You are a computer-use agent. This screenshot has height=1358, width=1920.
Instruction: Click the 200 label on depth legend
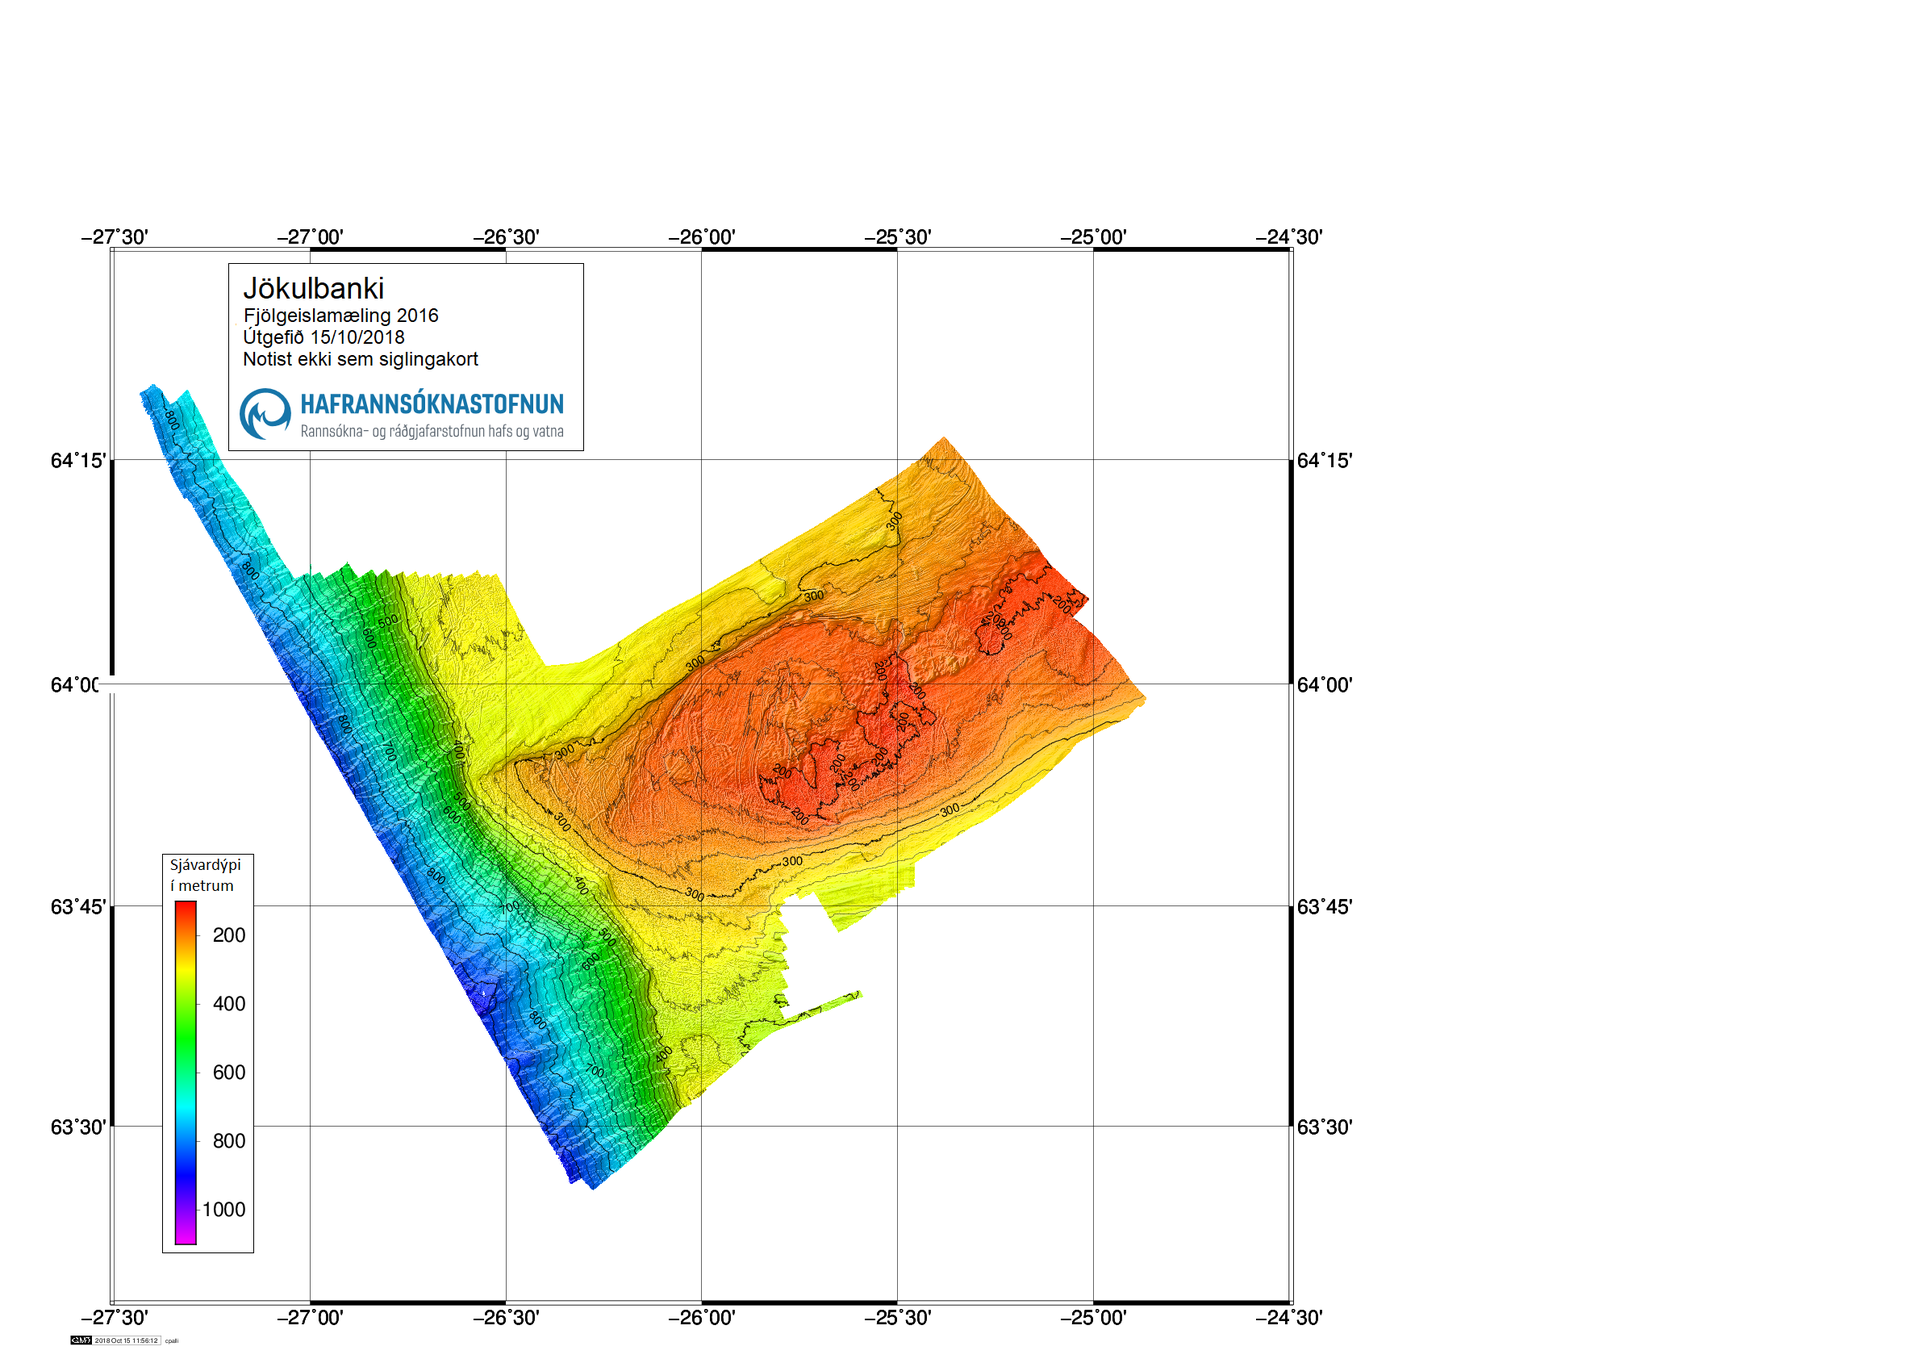tap(228, 936)
